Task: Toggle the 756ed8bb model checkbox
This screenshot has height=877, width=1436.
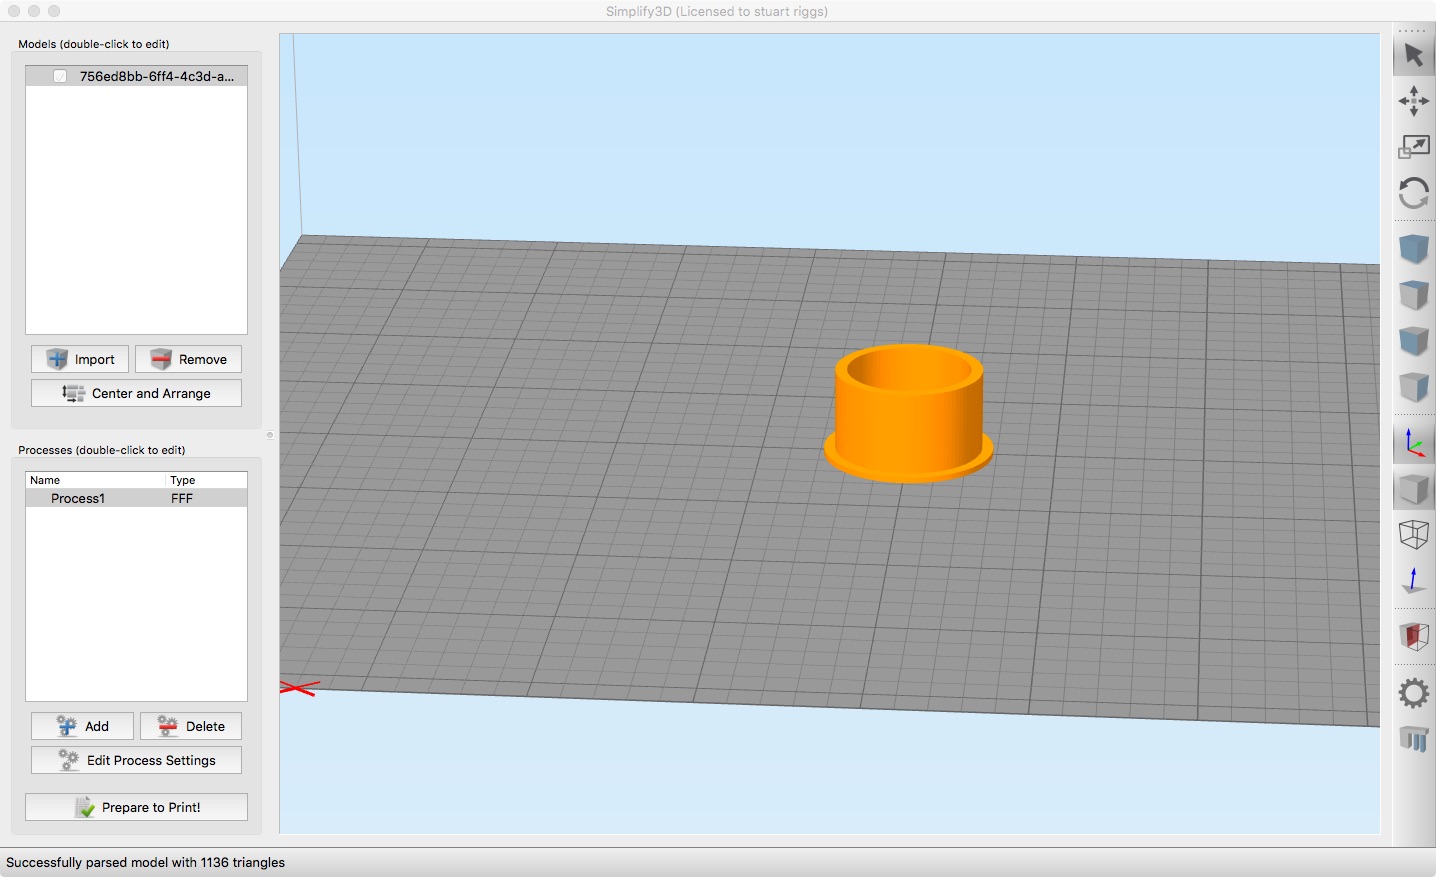Action: (x=60, y=76)
